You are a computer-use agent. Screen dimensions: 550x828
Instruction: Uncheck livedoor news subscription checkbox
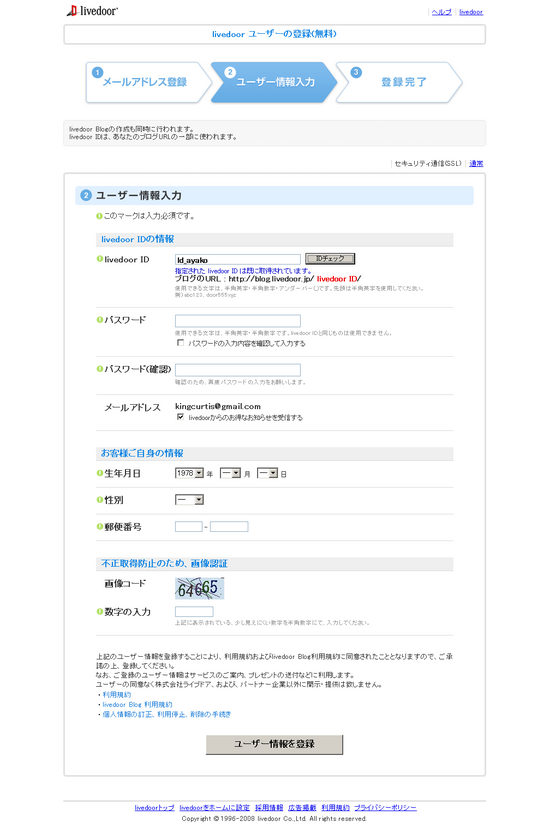(181, 417)
